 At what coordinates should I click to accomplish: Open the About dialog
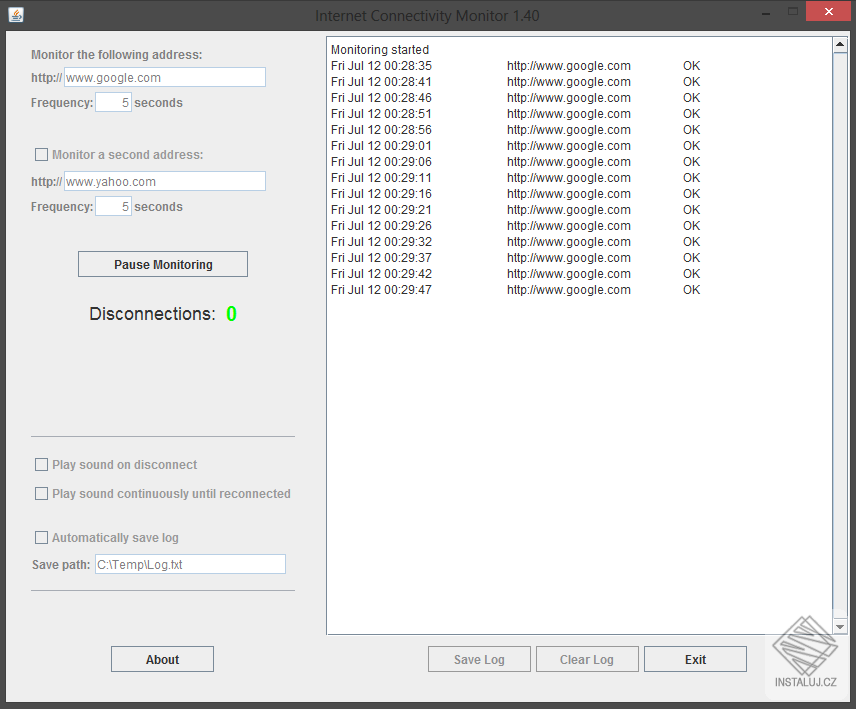tap(162, 658)
